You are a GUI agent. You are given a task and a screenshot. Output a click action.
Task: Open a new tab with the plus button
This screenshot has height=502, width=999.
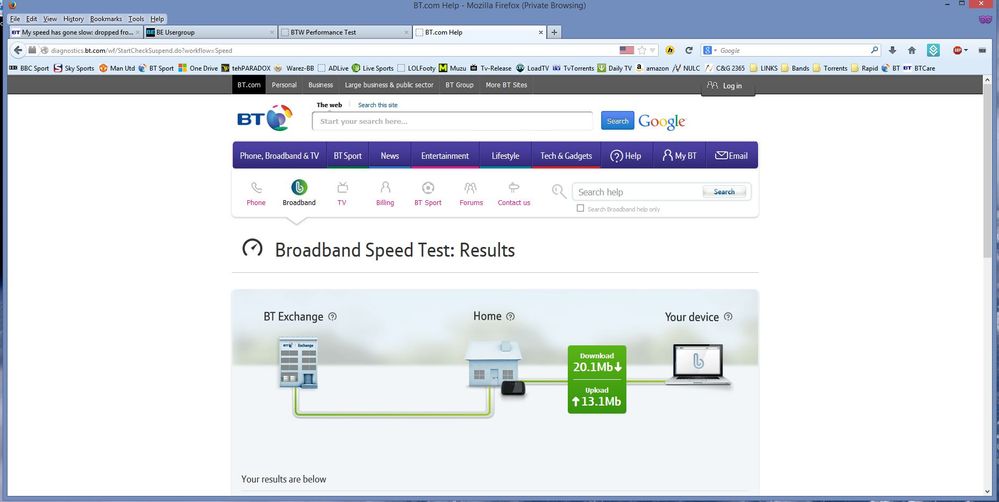[554, 32]
